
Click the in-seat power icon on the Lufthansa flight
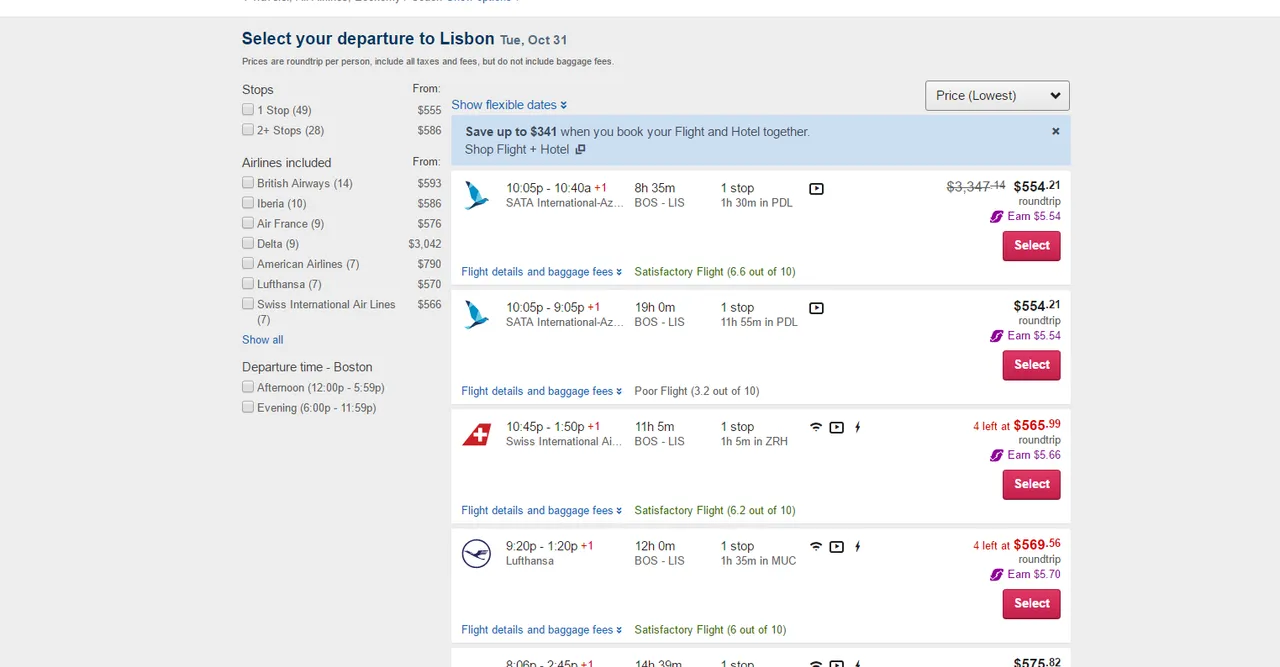857,547
